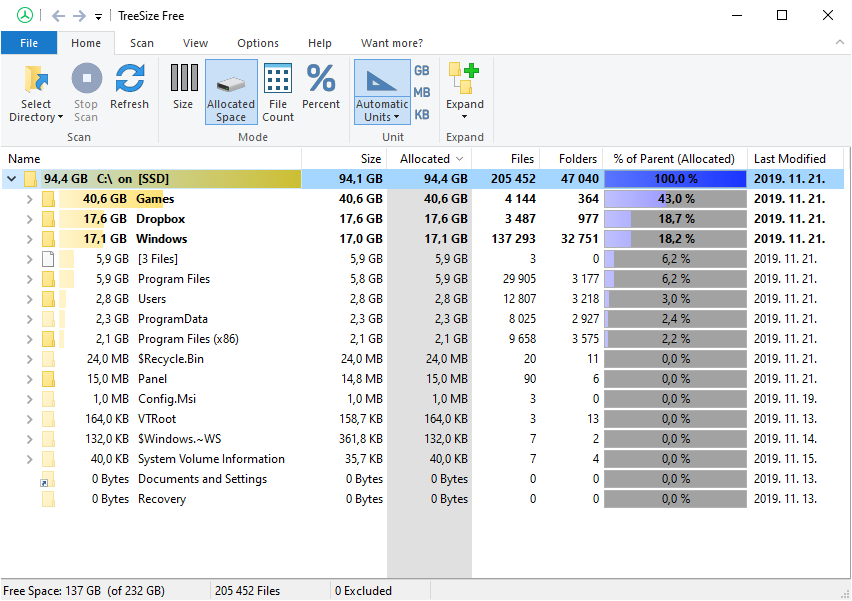Open the Options tab
Screen dimensions: 852x601
click(258, 43)
